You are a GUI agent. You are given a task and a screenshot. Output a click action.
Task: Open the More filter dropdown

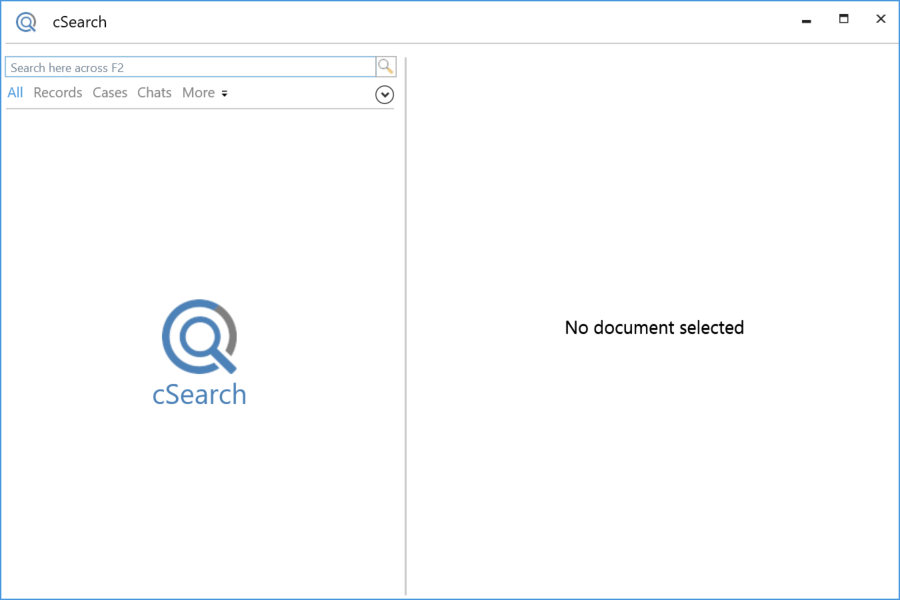click(199, 93)
